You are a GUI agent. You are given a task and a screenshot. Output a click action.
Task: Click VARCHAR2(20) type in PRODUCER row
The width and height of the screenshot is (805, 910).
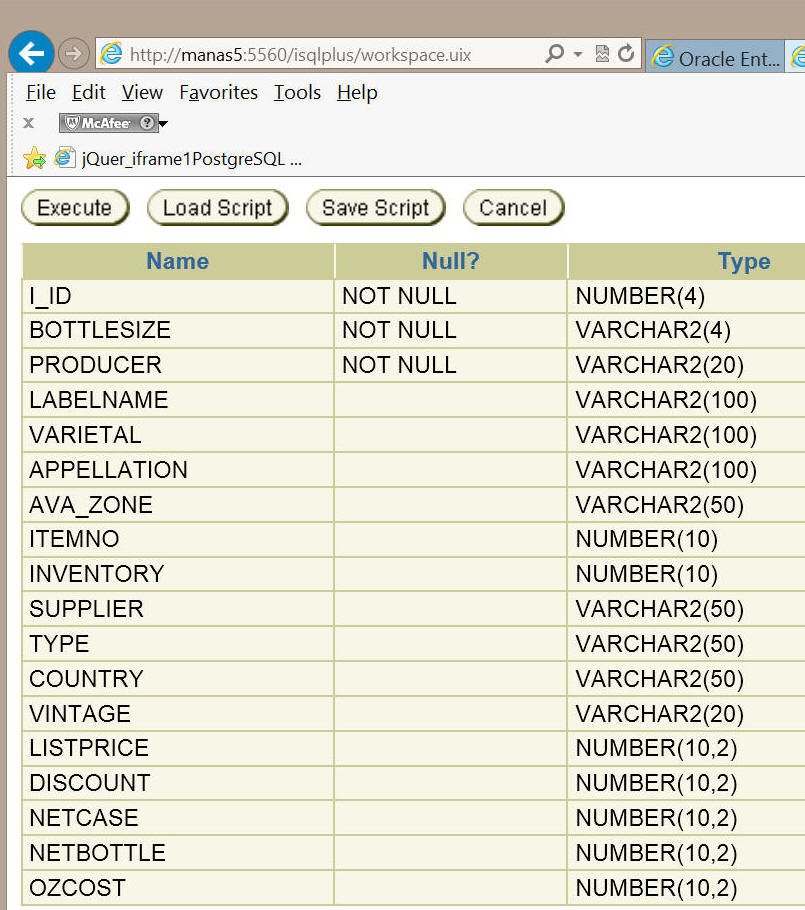(x=659, y=365)
